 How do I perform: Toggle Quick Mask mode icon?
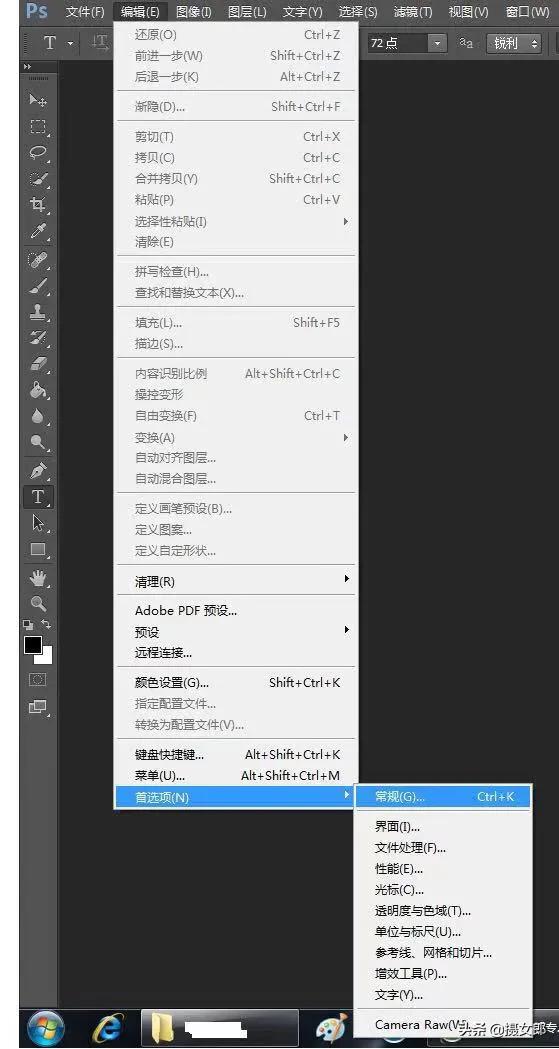tap(37, 680)
